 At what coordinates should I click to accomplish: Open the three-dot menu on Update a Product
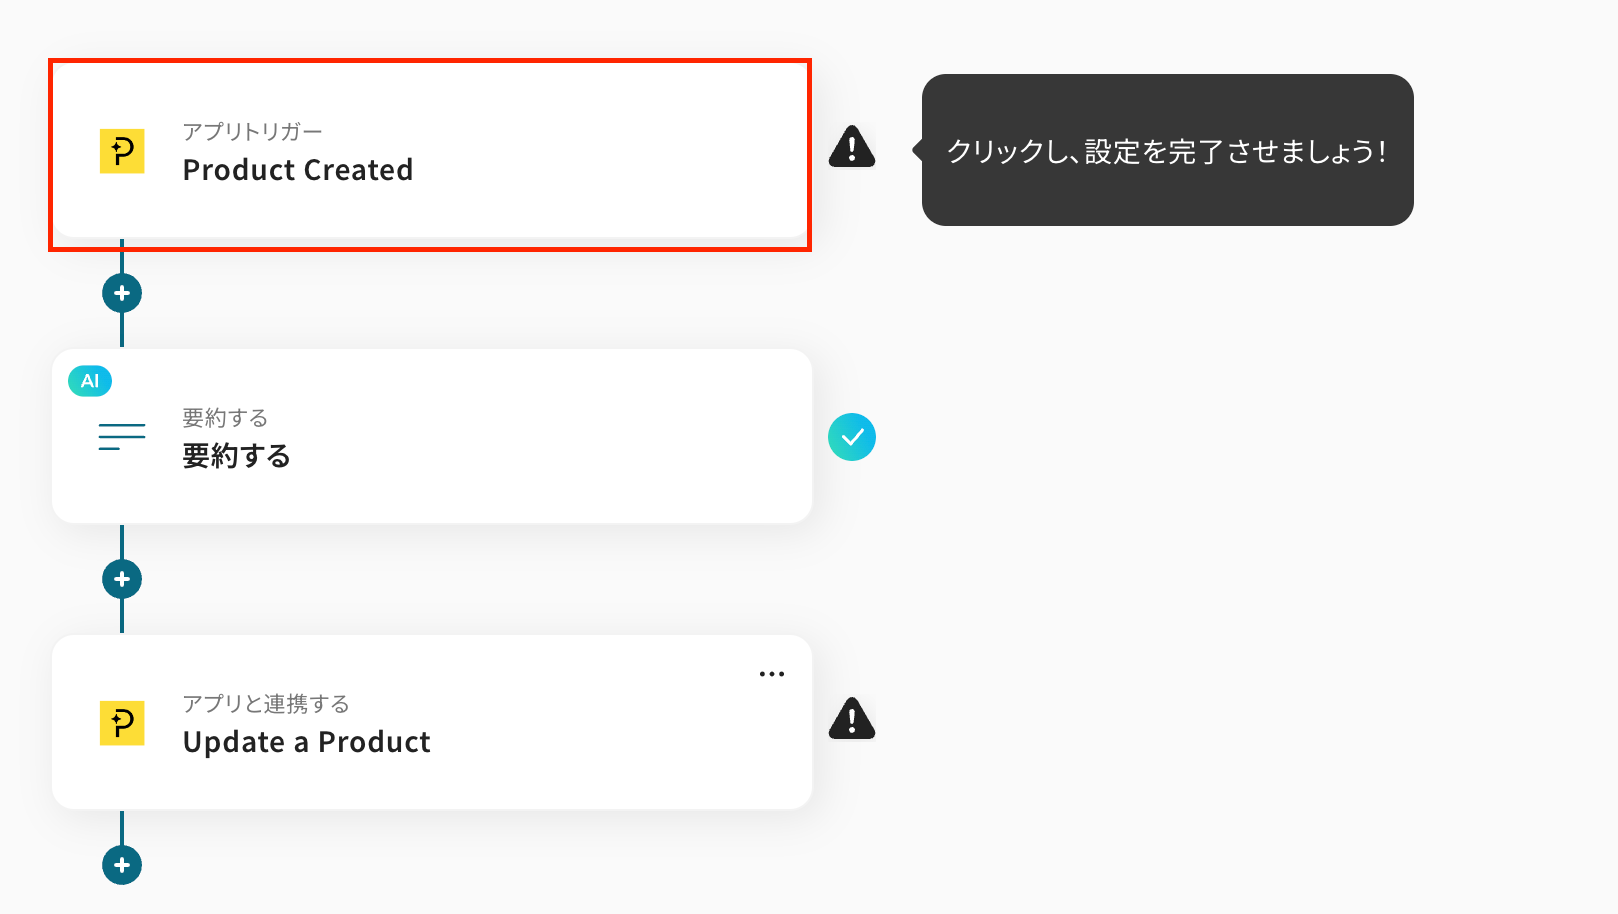771,674
